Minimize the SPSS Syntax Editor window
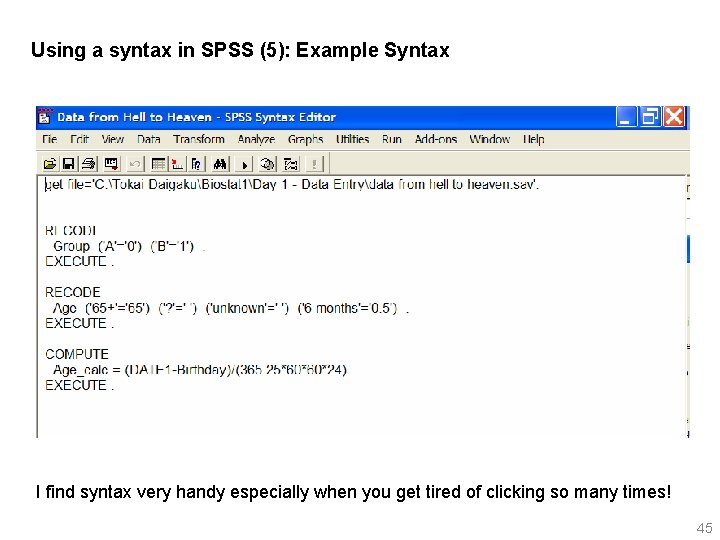 tap(626, 117)
